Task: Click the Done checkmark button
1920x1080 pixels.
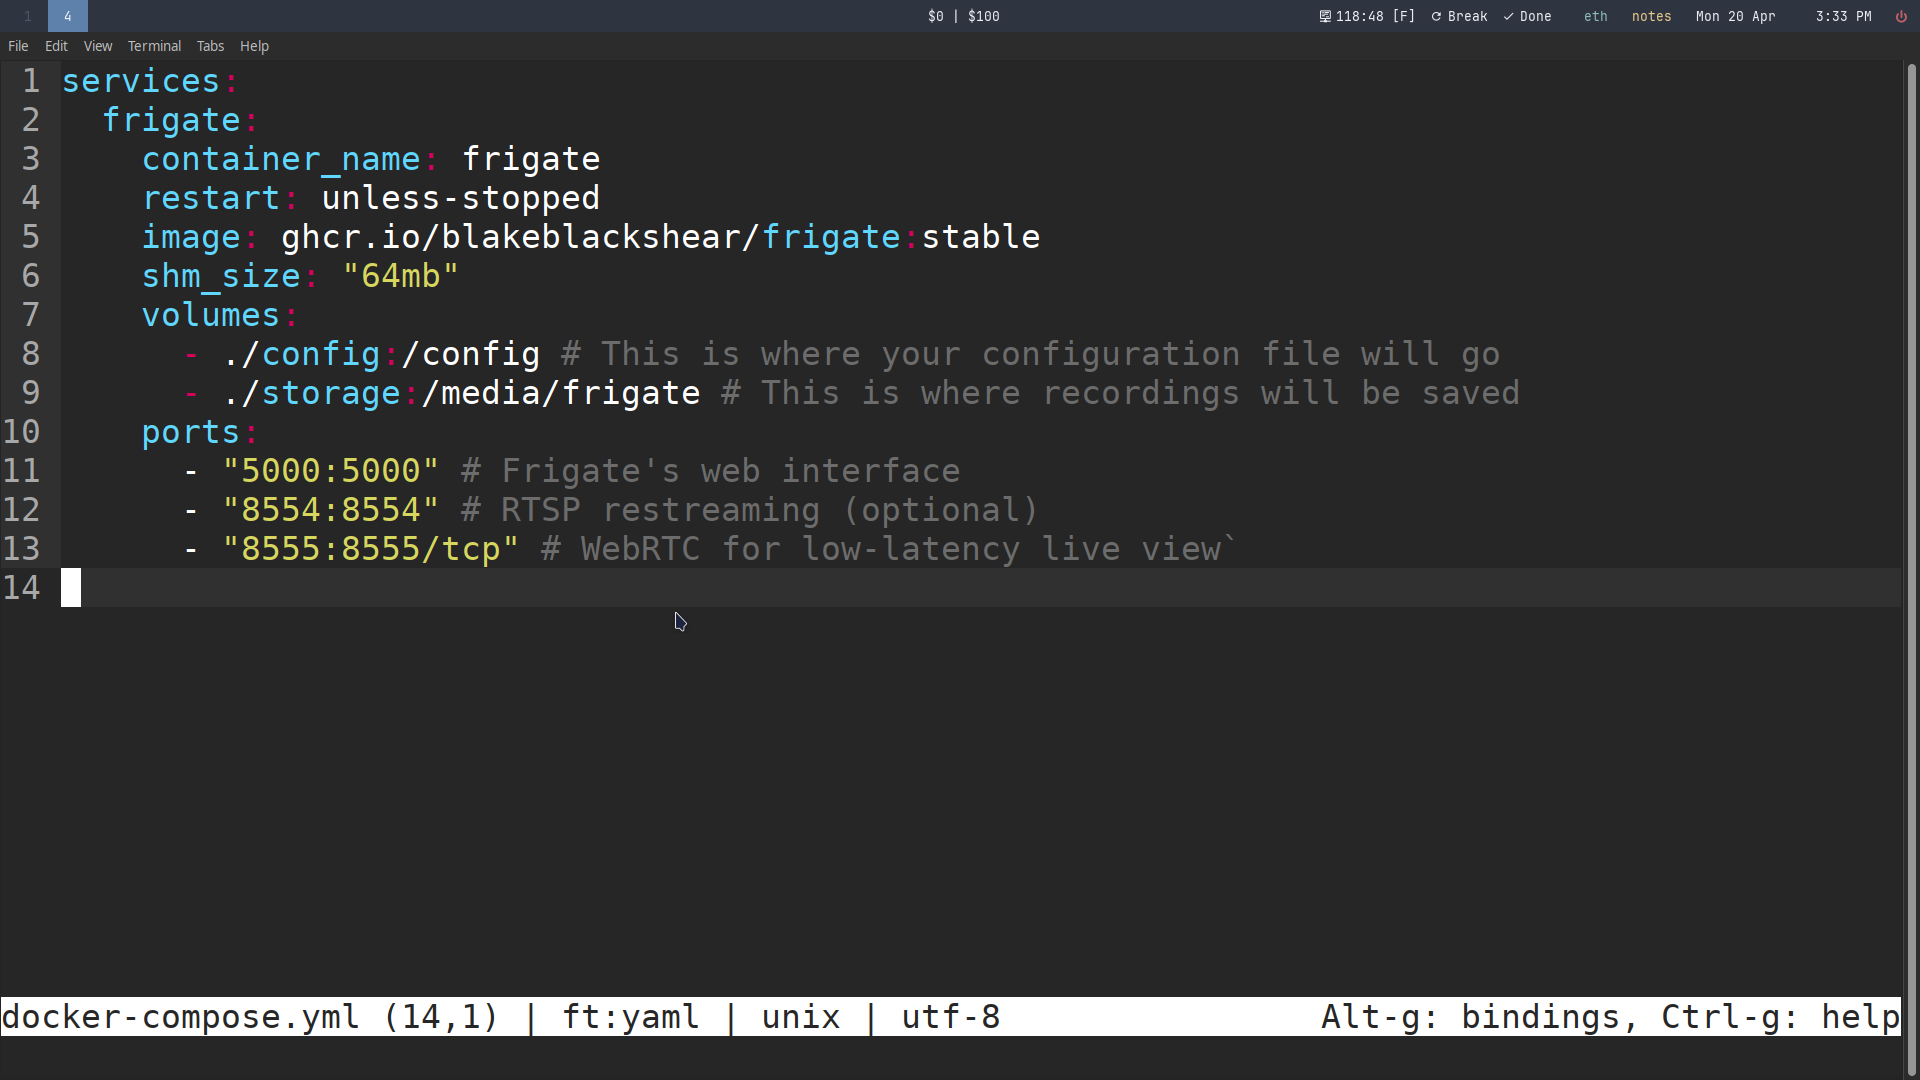Action: pos(1527,16)
